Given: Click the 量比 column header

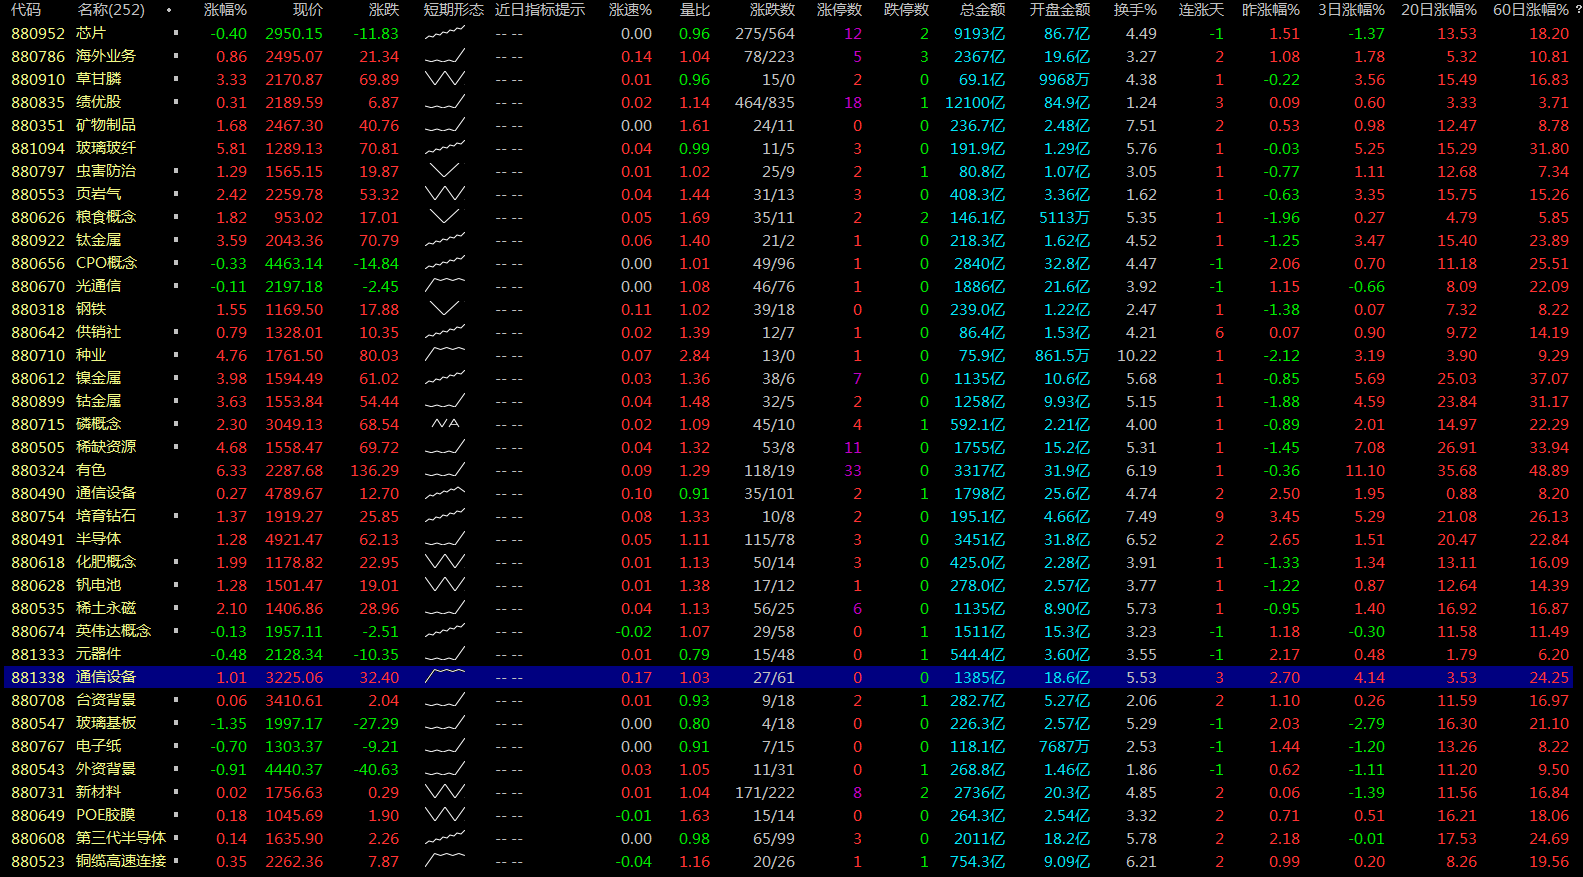Looking at the screenshot, I should click(694, 10).
